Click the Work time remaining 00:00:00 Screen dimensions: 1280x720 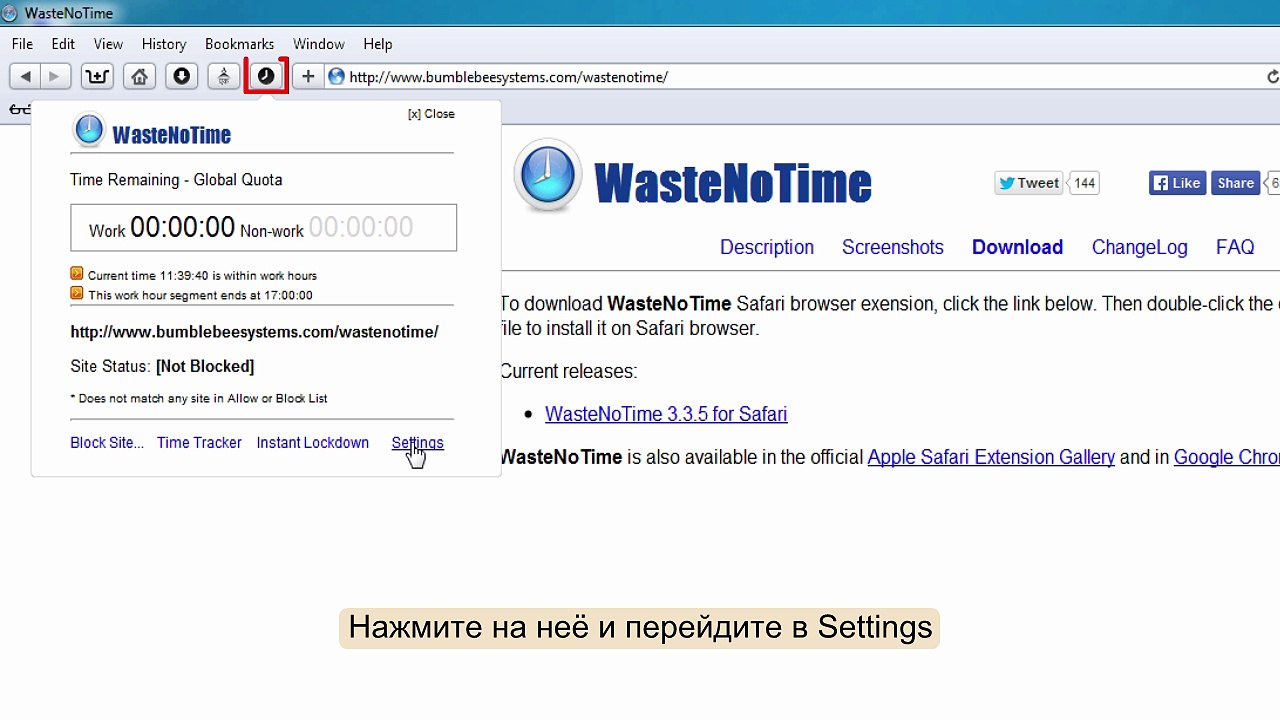click(x=182, y=227)
